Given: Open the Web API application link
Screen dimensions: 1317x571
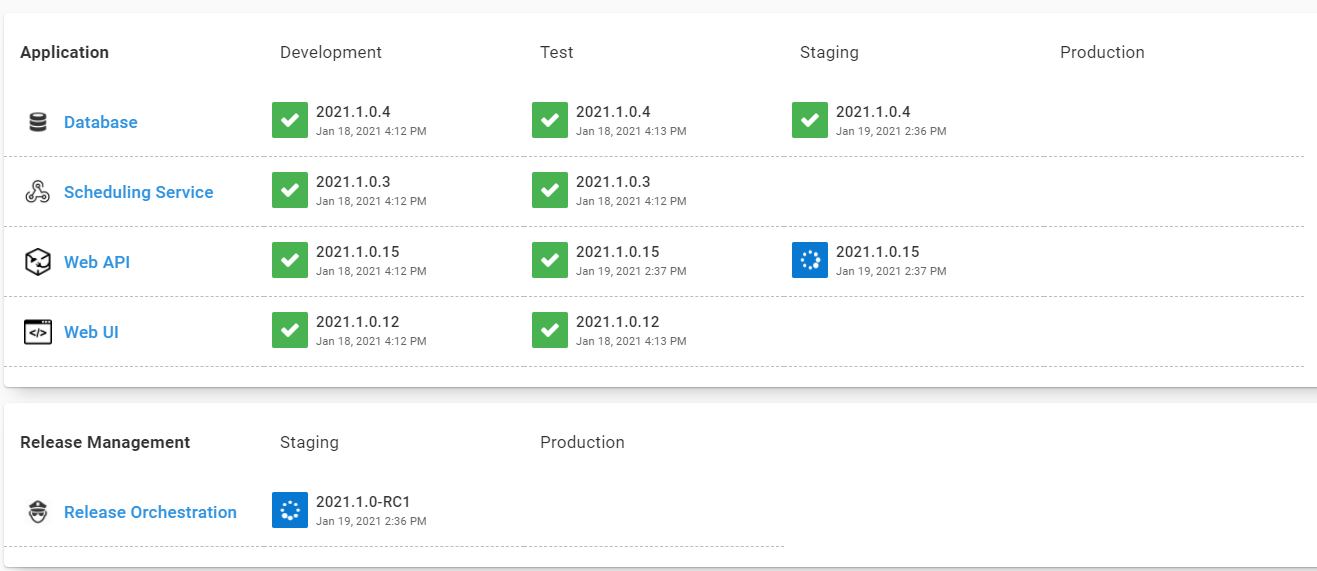Looking at the screenshot, I should (x=97, y=262).
